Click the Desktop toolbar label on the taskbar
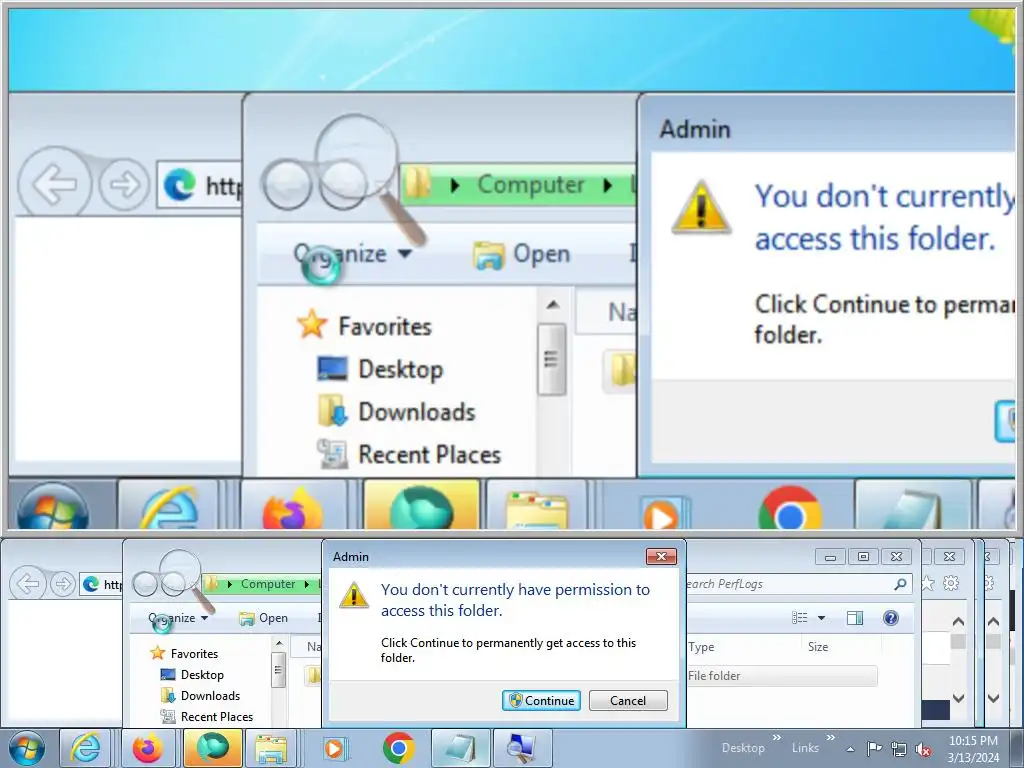The image size is (1024, 768). (743, 748)
